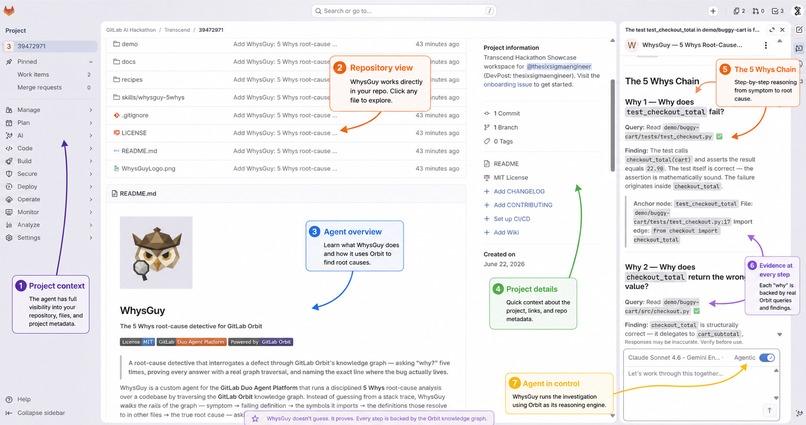This screenshot has width=806, height=425.
Task: Expand the Manage menu chevron
Action: pos(90,110)
